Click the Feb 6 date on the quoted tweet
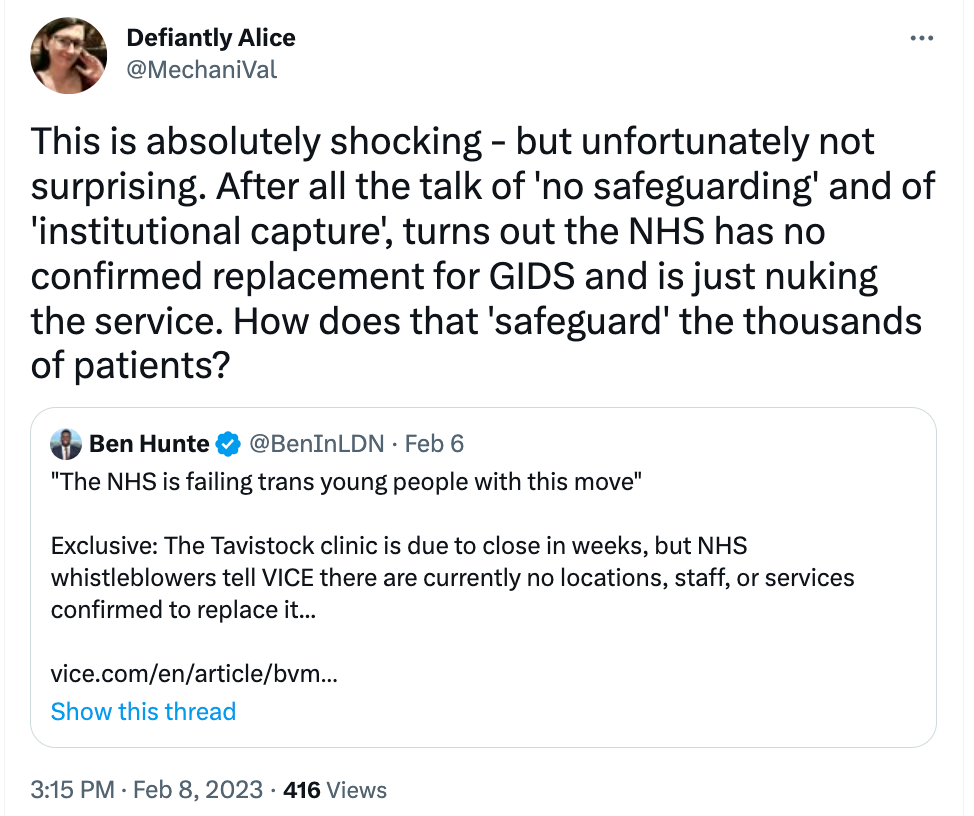Viewport: 974px width, 816px height. tap(435, 443)
